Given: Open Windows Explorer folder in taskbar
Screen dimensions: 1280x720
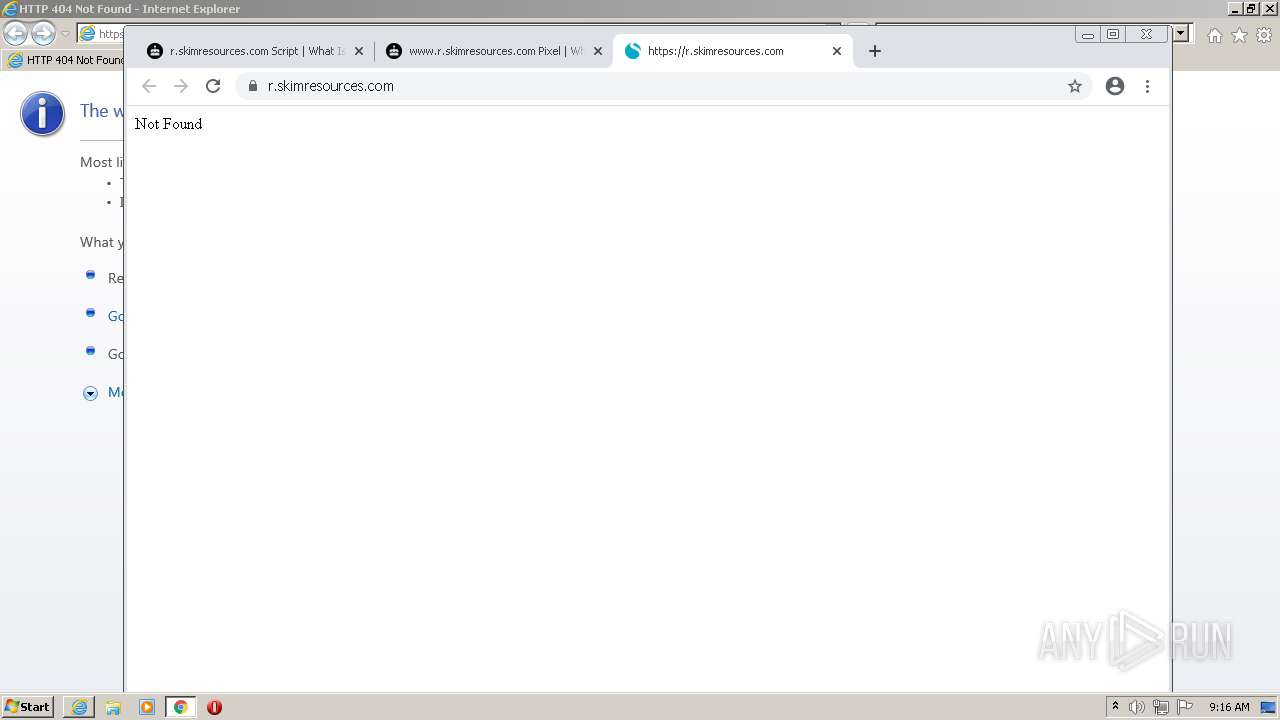Looking at the screenshot, I should pyautogui.click(x=113, y=707).
